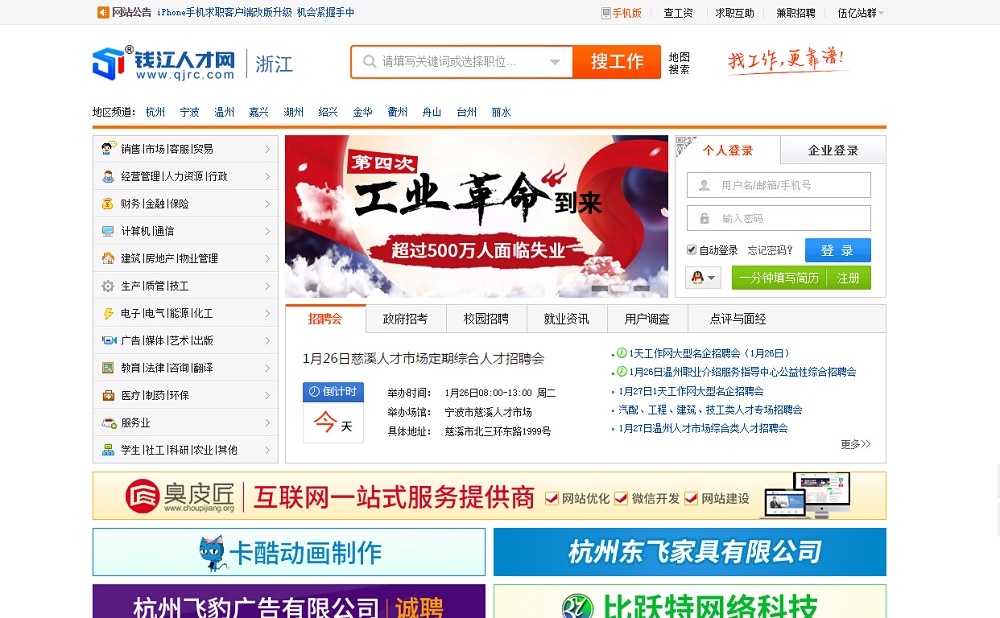Open the 忘记密码? link

[770, 250]
